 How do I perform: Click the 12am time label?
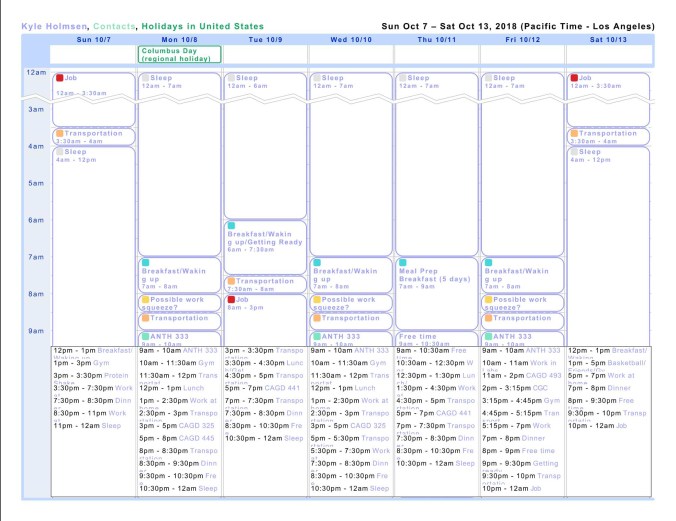tap(36, 72)
